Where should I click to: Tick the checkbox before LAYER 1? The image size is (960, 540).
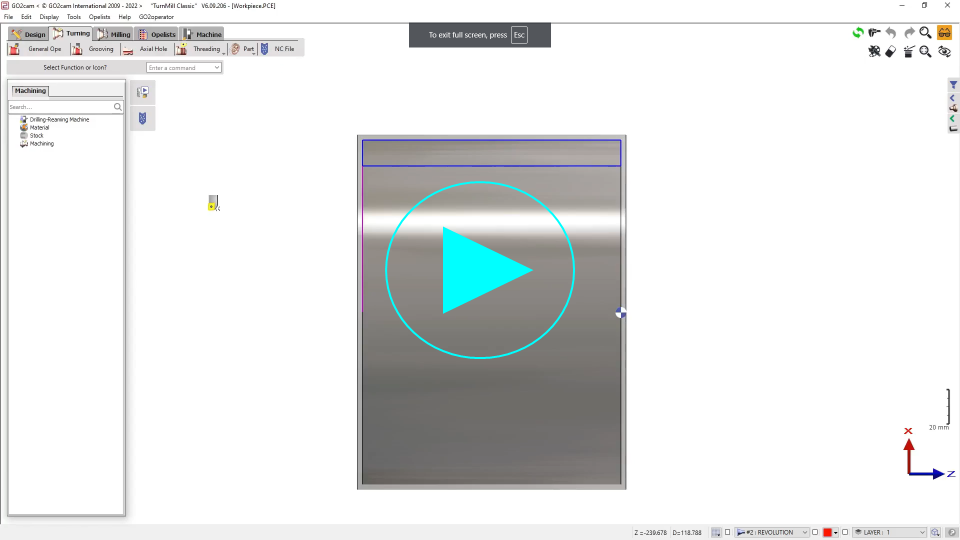(x=846, y=533)
